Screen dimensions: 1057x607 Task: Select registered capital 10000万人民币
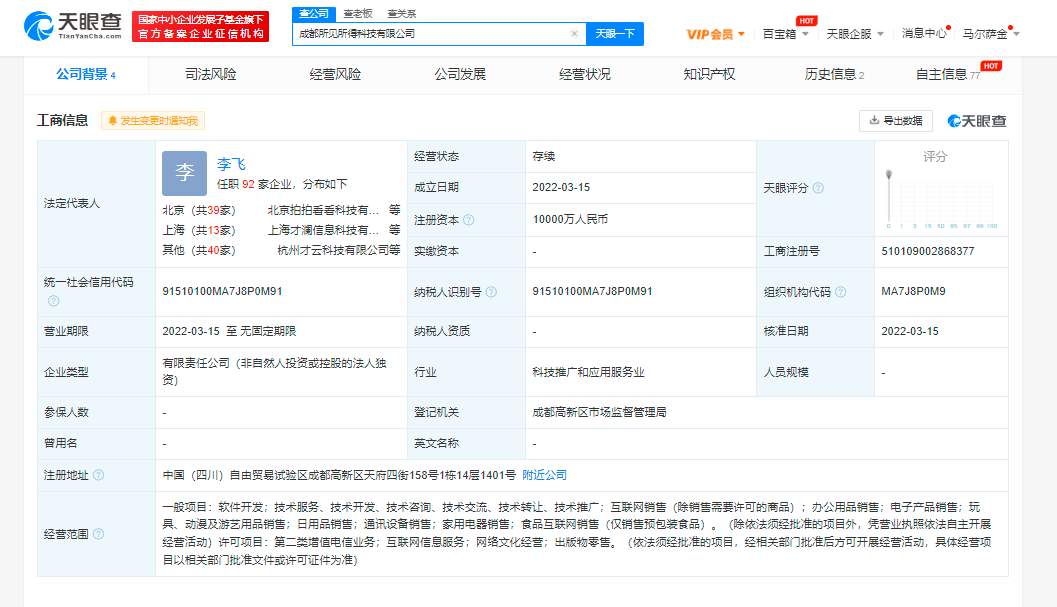click(570, 219)
